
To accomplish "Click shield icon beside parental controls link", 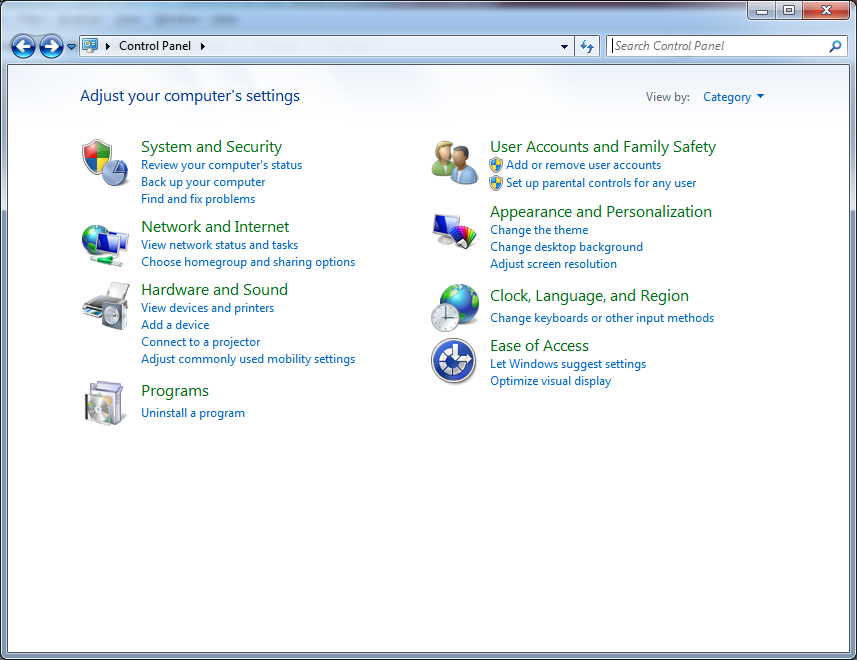I will pos(496,183).
